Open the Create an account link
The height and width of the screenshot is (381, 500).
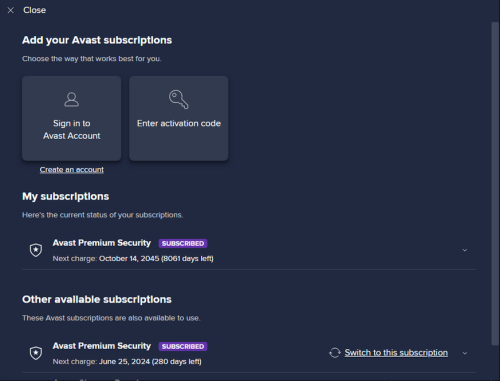(72, 170)
